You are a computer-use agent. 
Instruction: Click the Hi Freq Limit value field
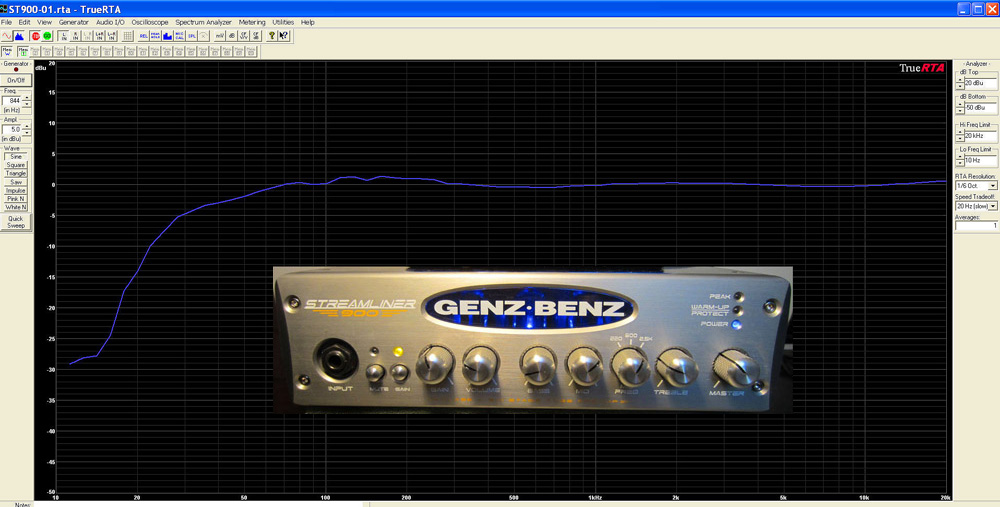[x=981, y=136]
